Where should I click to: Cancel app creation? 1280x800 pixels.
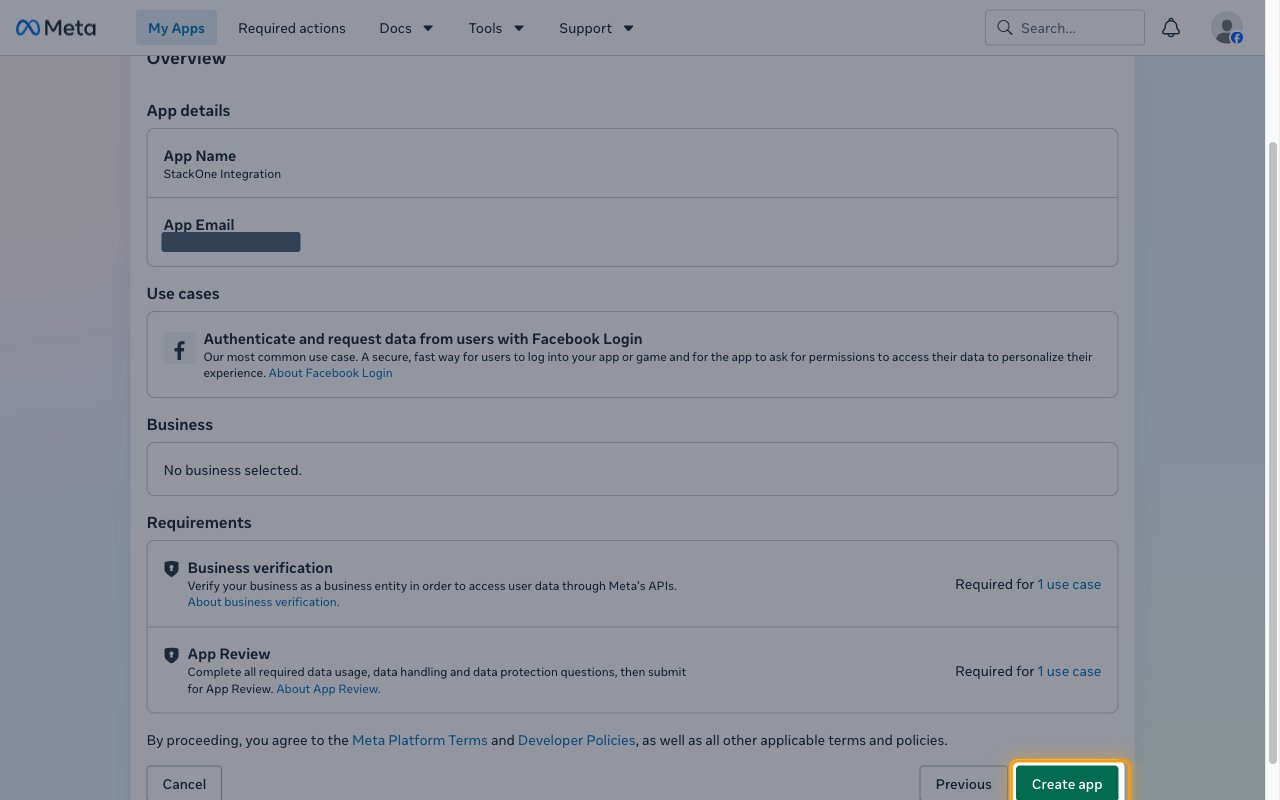184,784
